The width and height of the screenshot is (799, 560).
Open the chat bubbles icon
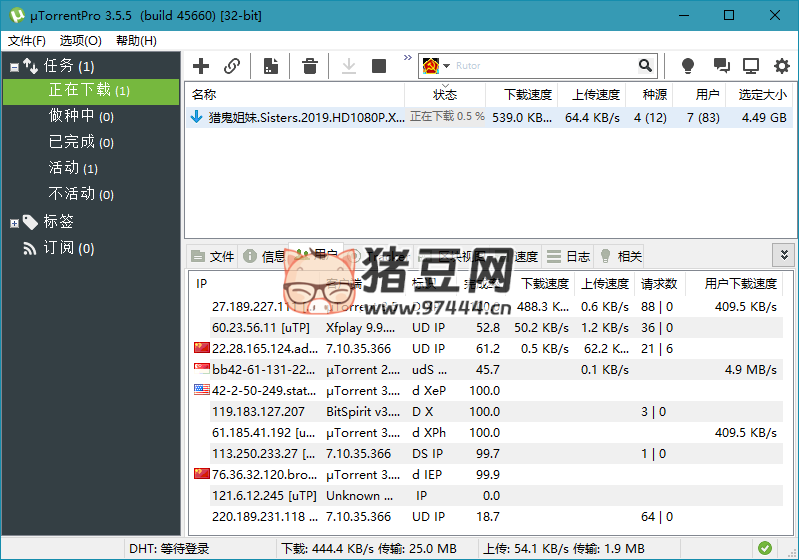point(721,66)
